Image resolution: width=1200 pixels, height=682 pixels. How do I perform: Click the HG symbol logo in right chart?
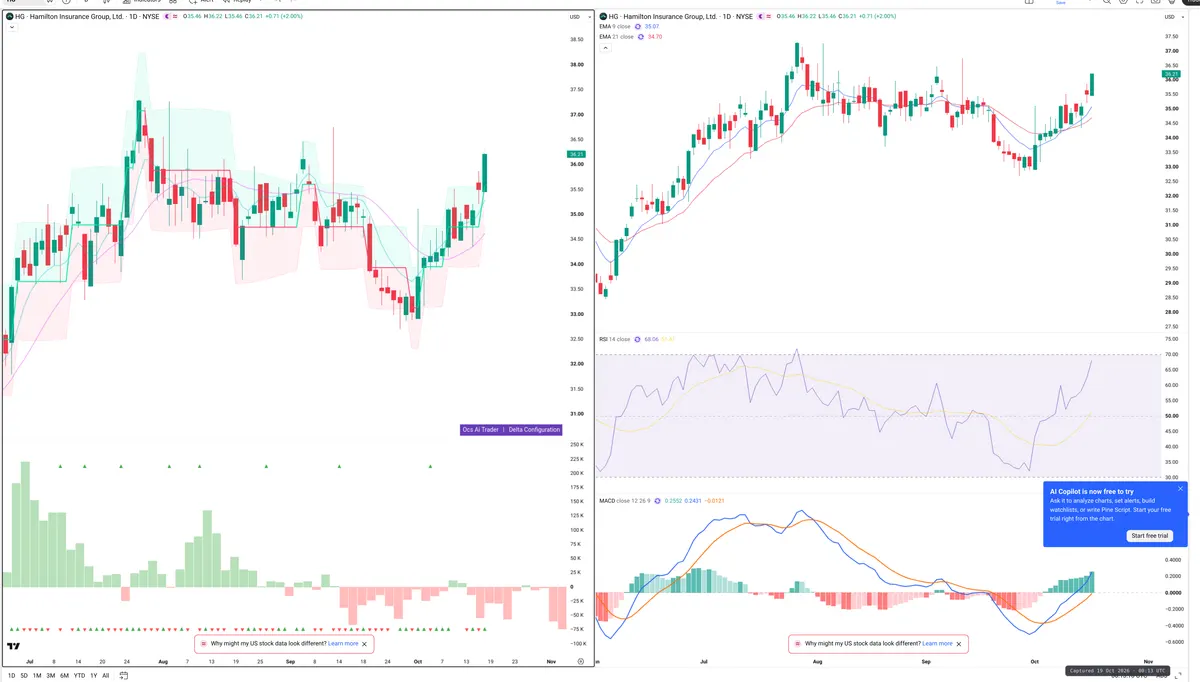click(603, 17)
